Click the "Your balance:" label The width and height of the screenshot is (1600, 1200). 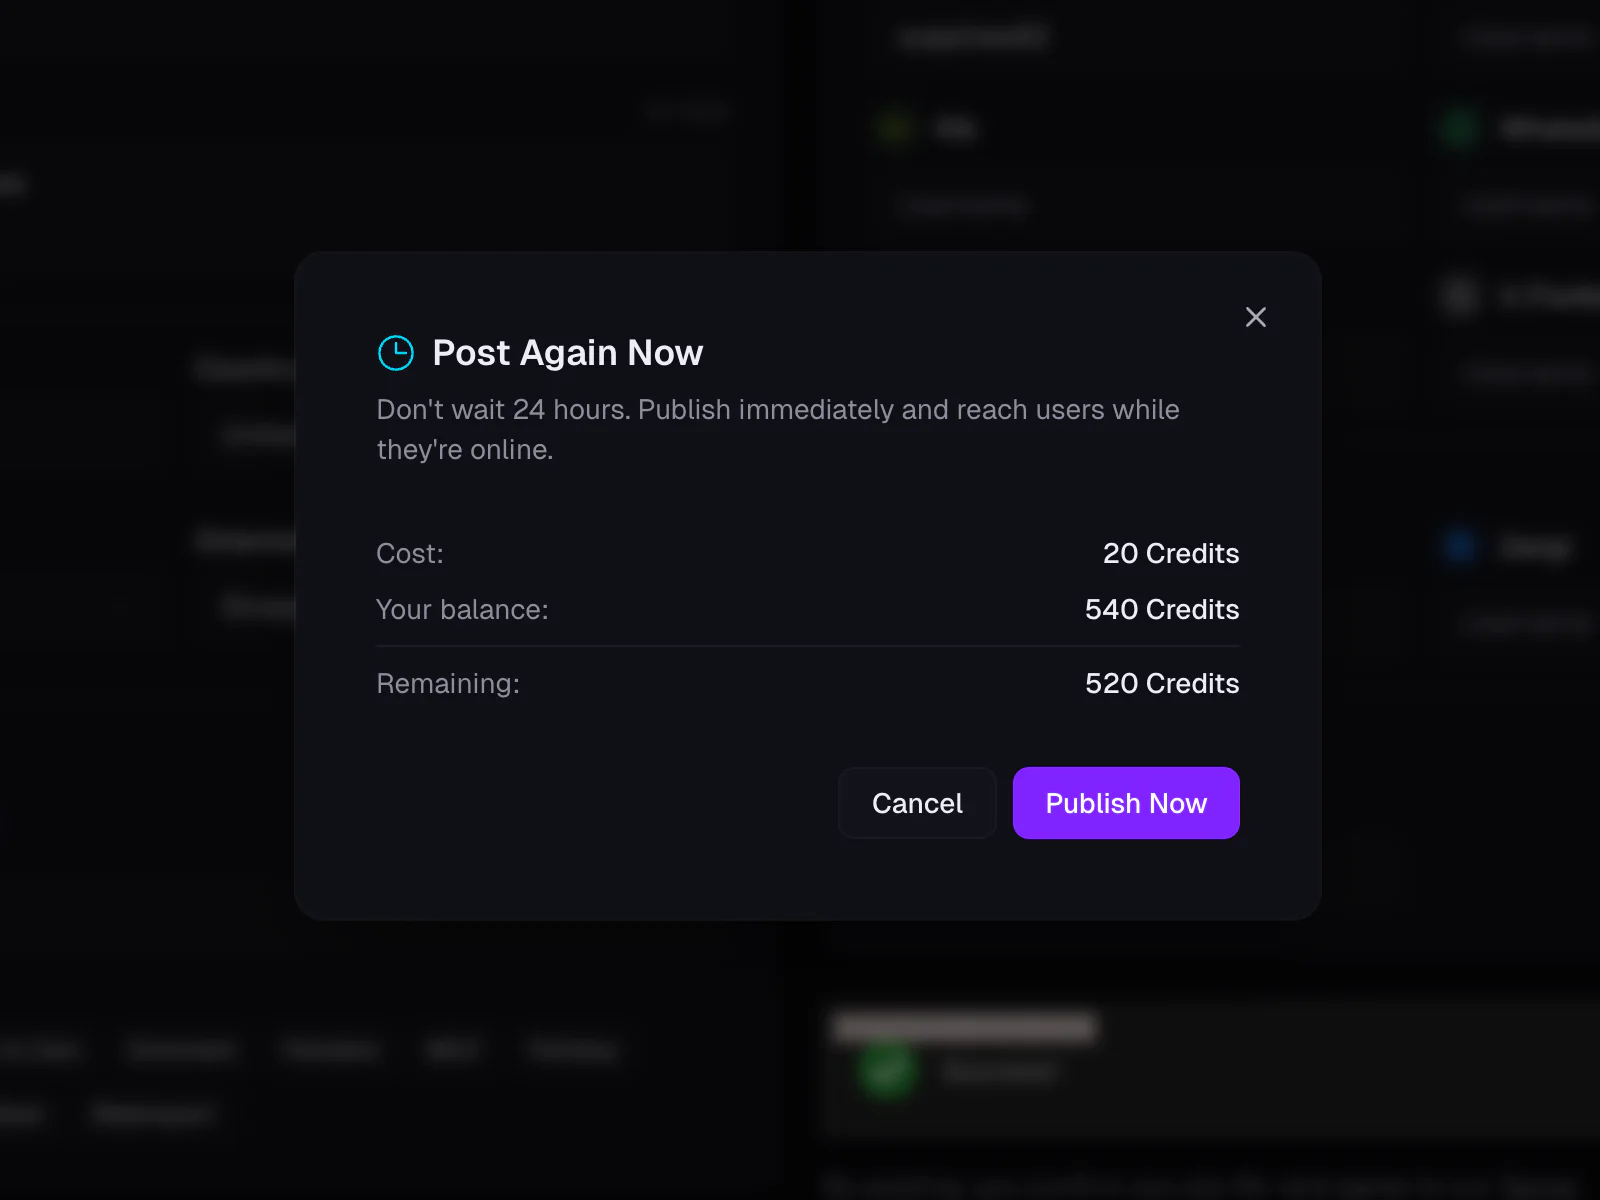coord(462,609)
